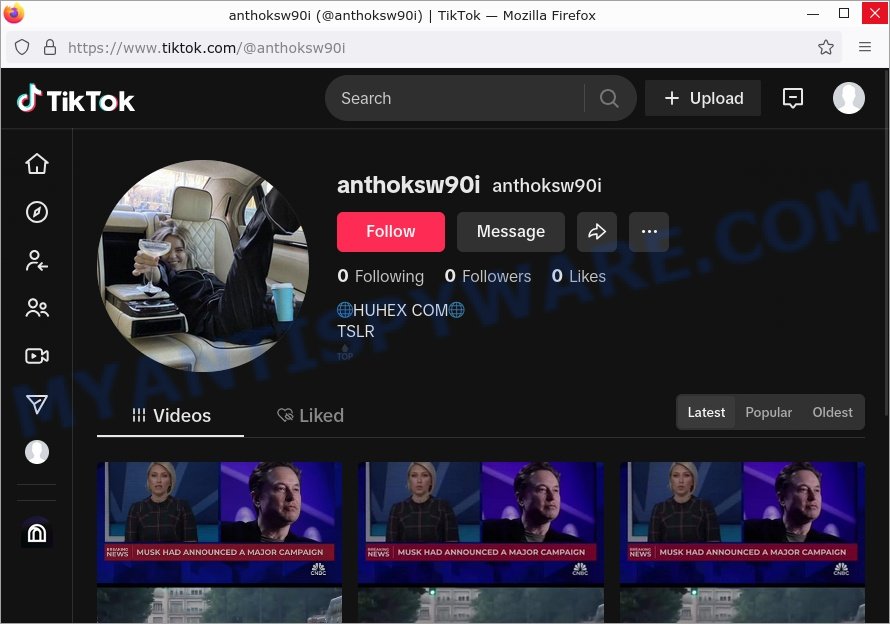Open the LIVE camera icon in sidebar
890x624 pixels.
click(x=37, y=356)
